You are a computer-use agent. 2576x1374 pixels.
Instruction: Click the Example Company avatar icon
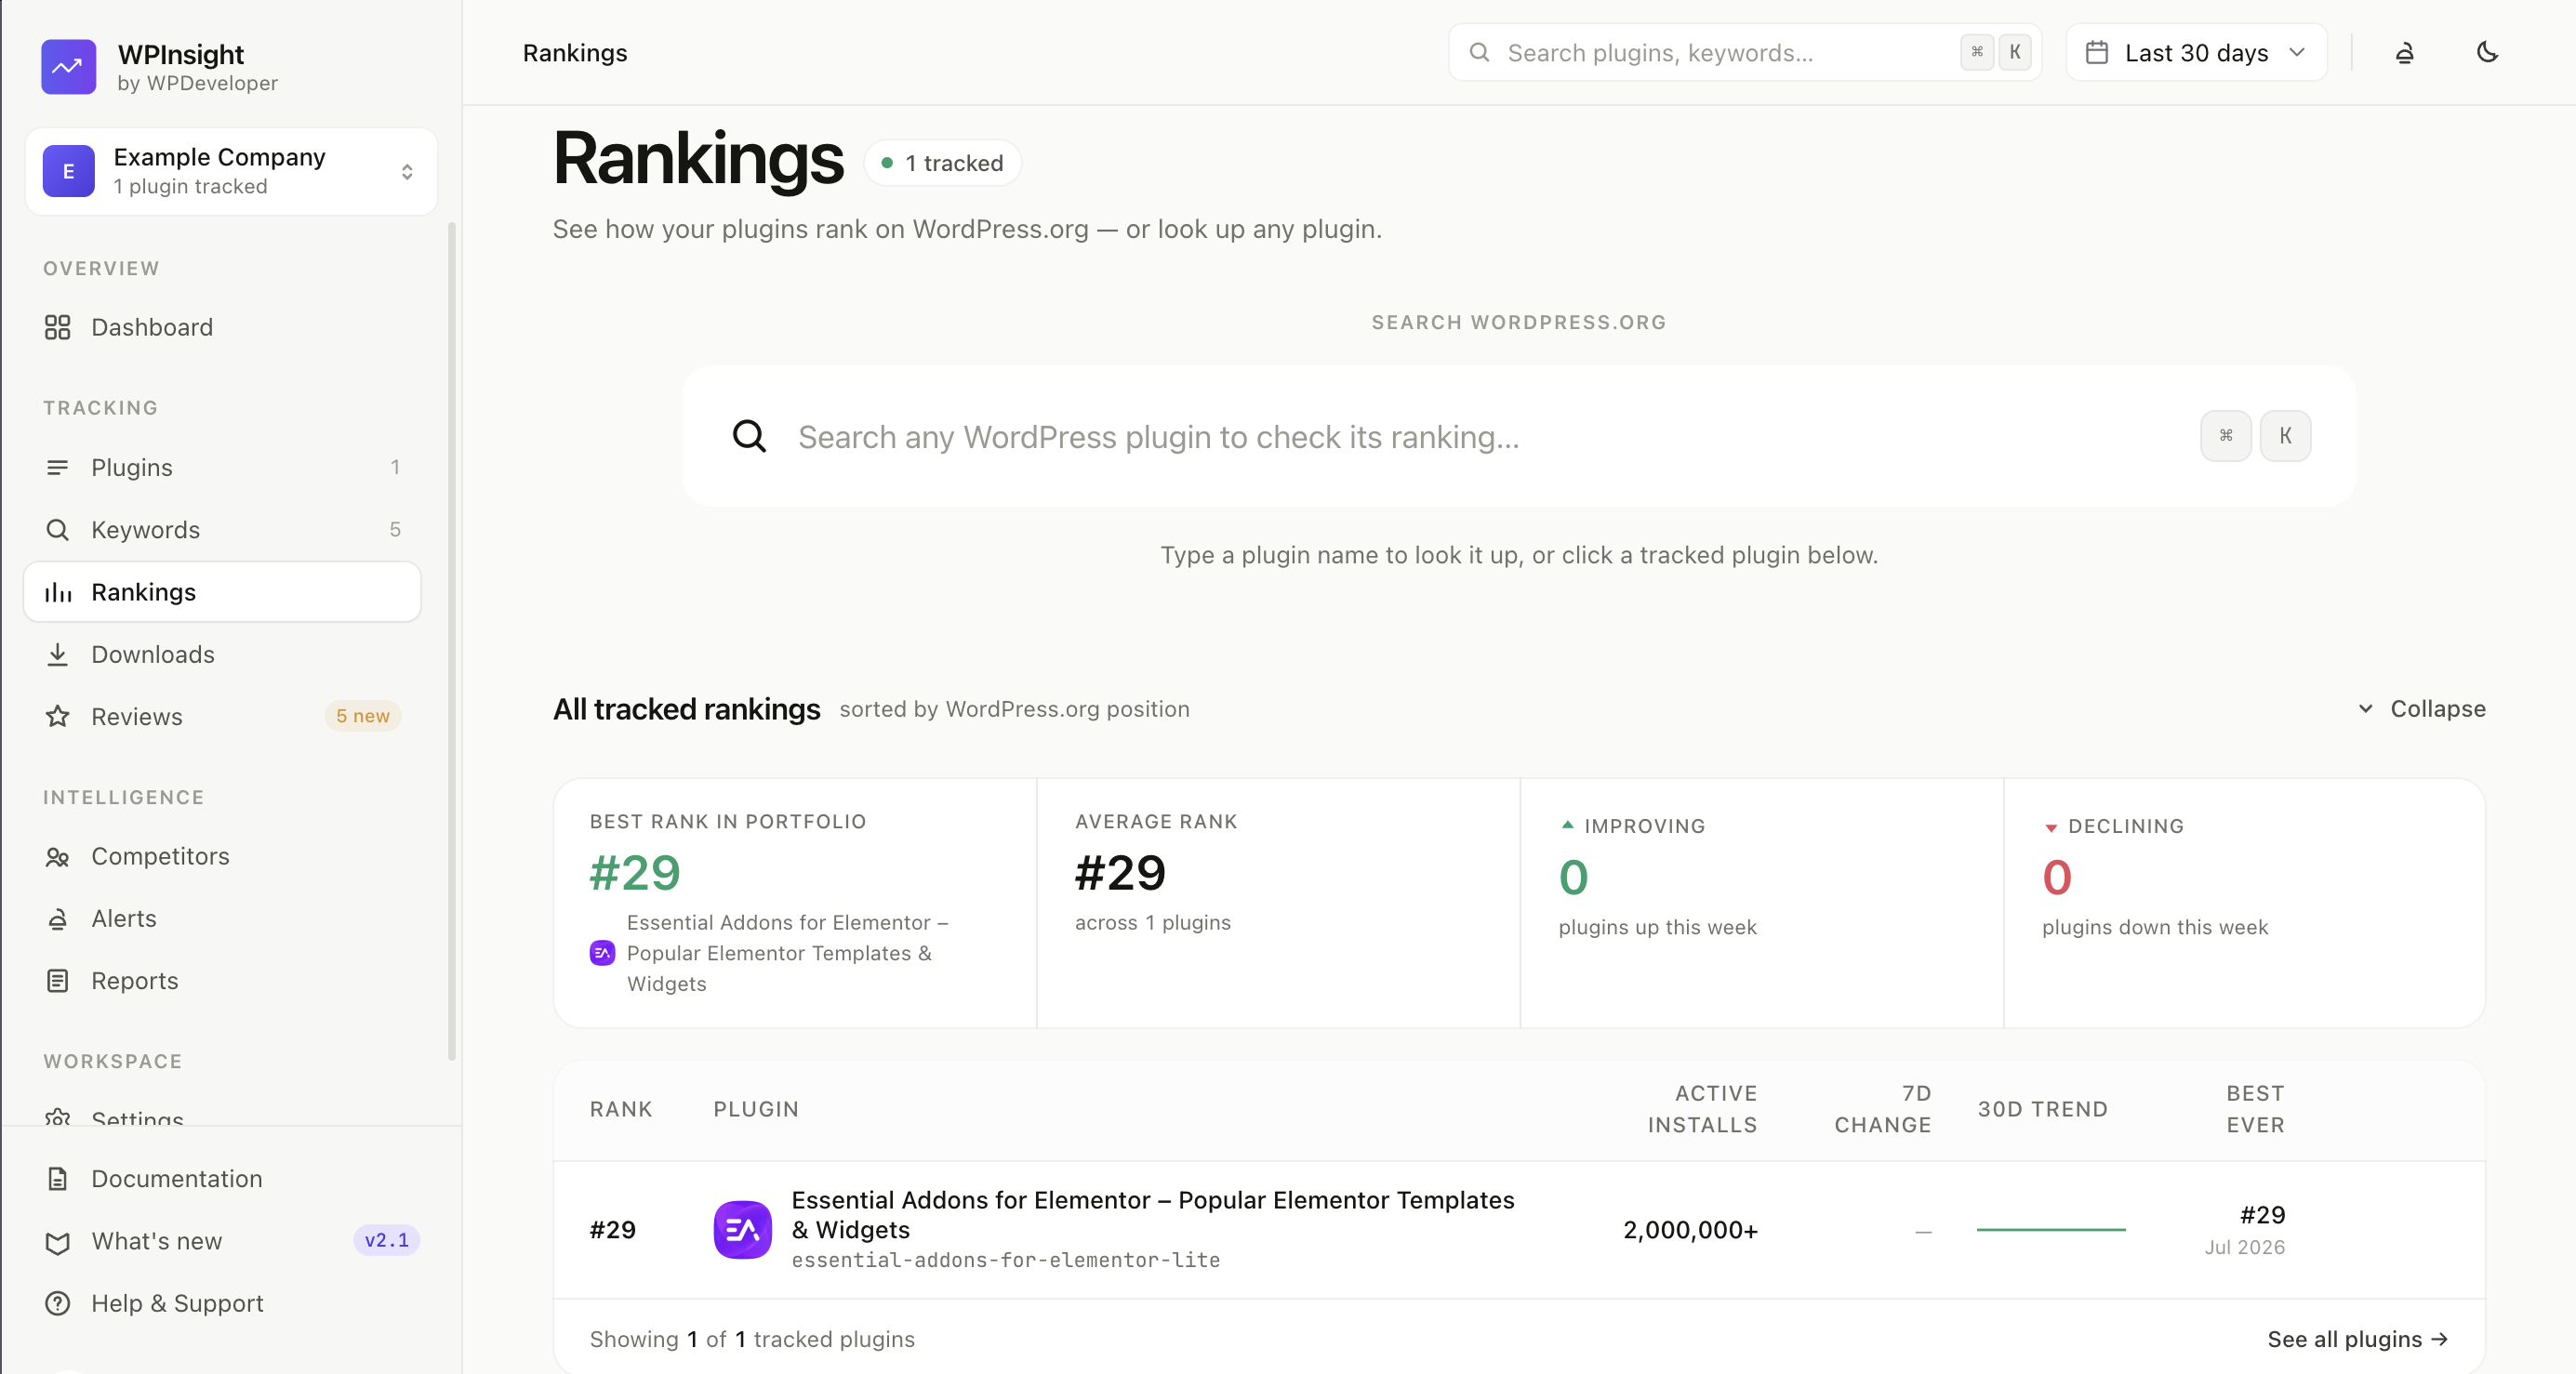(x=68, y=171)
